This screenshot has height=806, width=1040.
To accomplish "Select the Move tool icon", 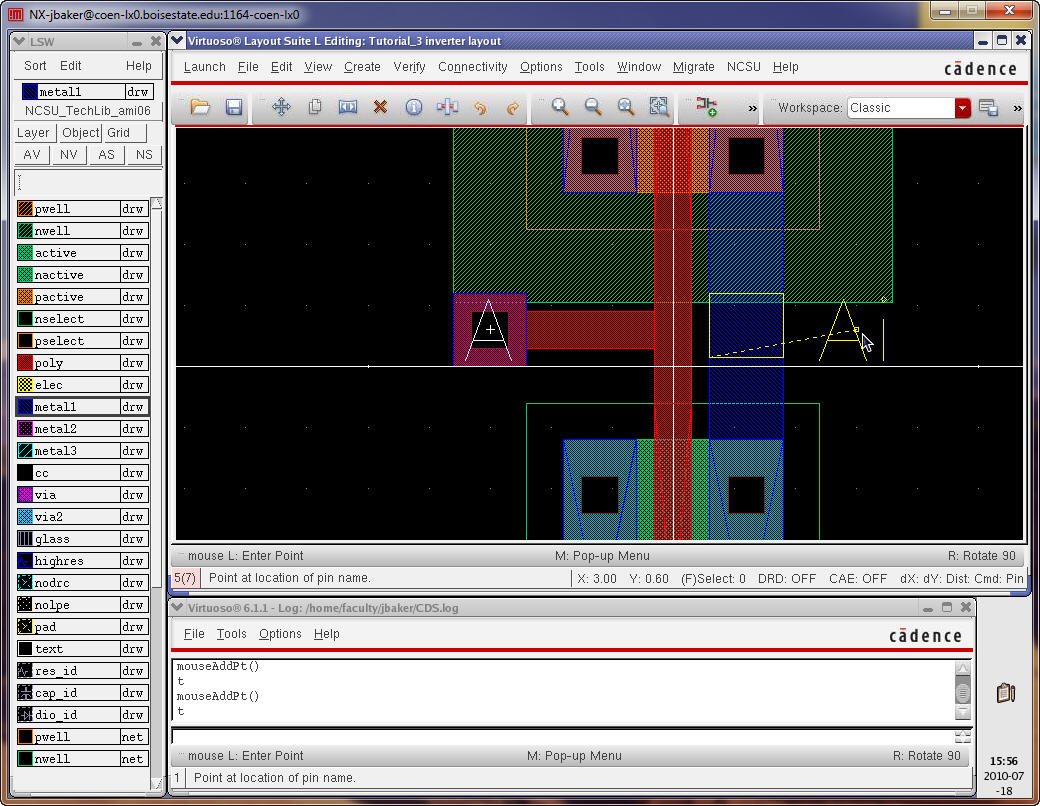I will [x=281, y=107].
